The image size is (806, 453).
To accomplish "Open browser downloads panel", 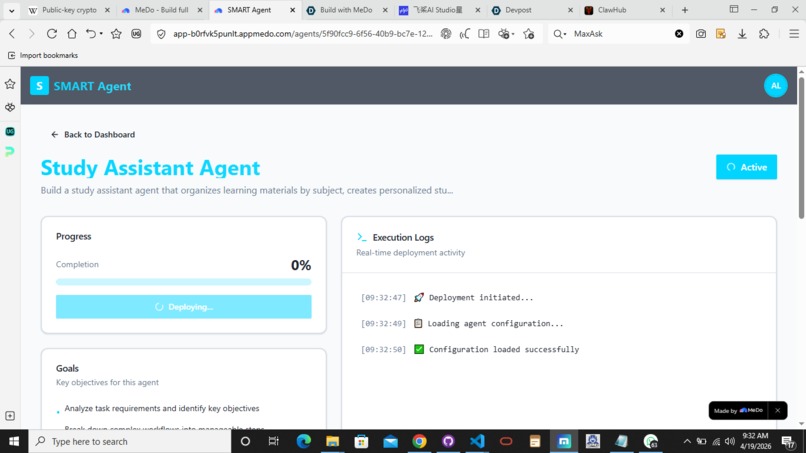I will pos(742,34).
